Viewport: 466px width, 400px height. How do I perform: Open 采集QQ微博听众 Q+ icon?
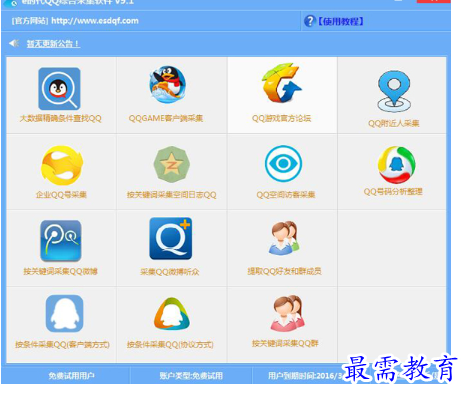(x=171, y=239)
